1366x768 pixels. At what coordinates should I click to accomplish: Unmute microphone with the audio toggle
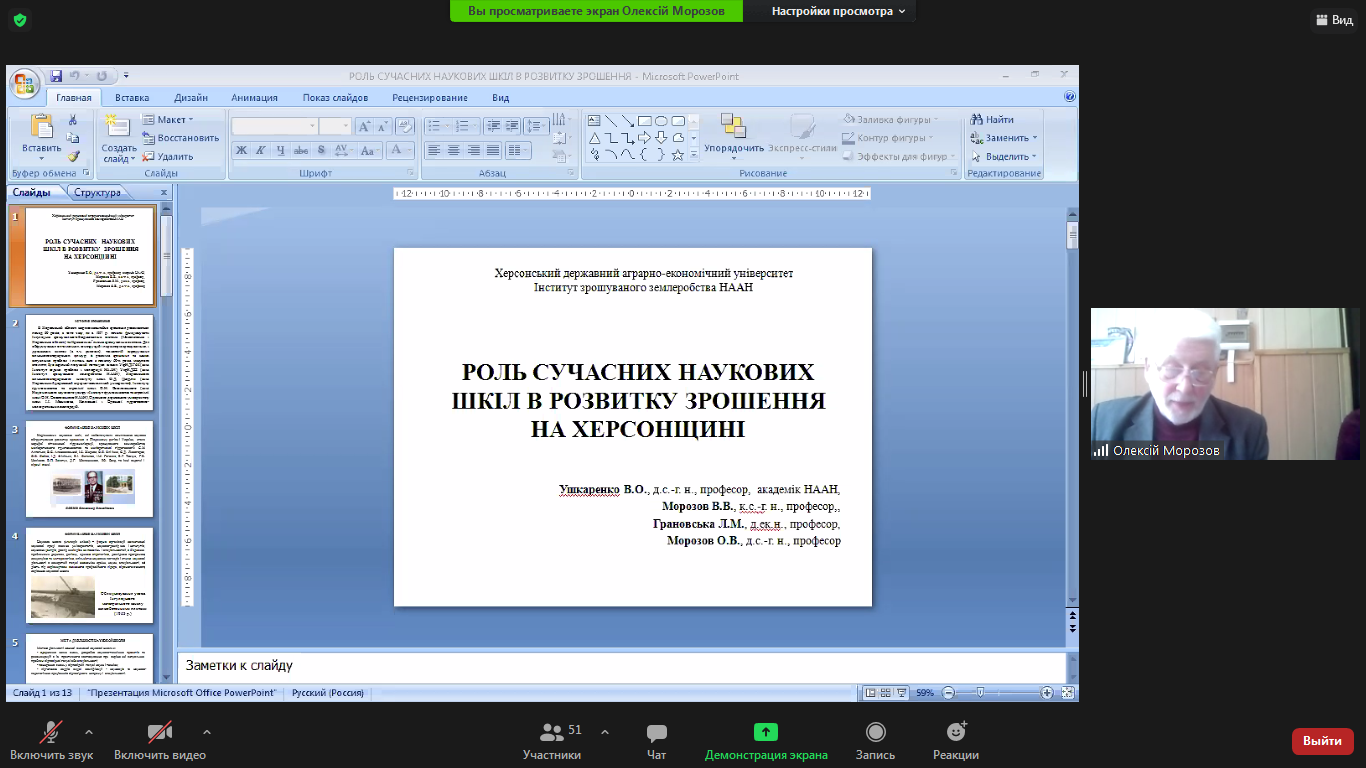[54, 733]
